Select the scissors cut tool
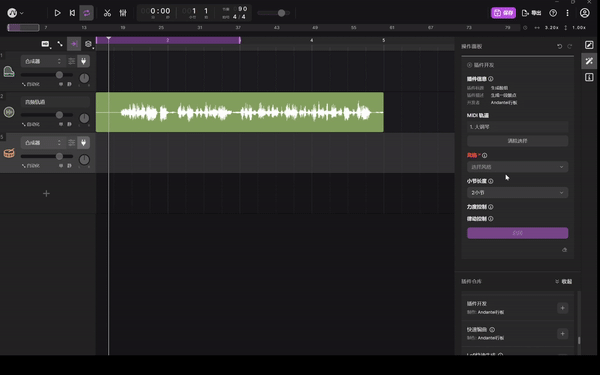The height and width of the screenshot is (375, 600). click(x=107, y=13)
